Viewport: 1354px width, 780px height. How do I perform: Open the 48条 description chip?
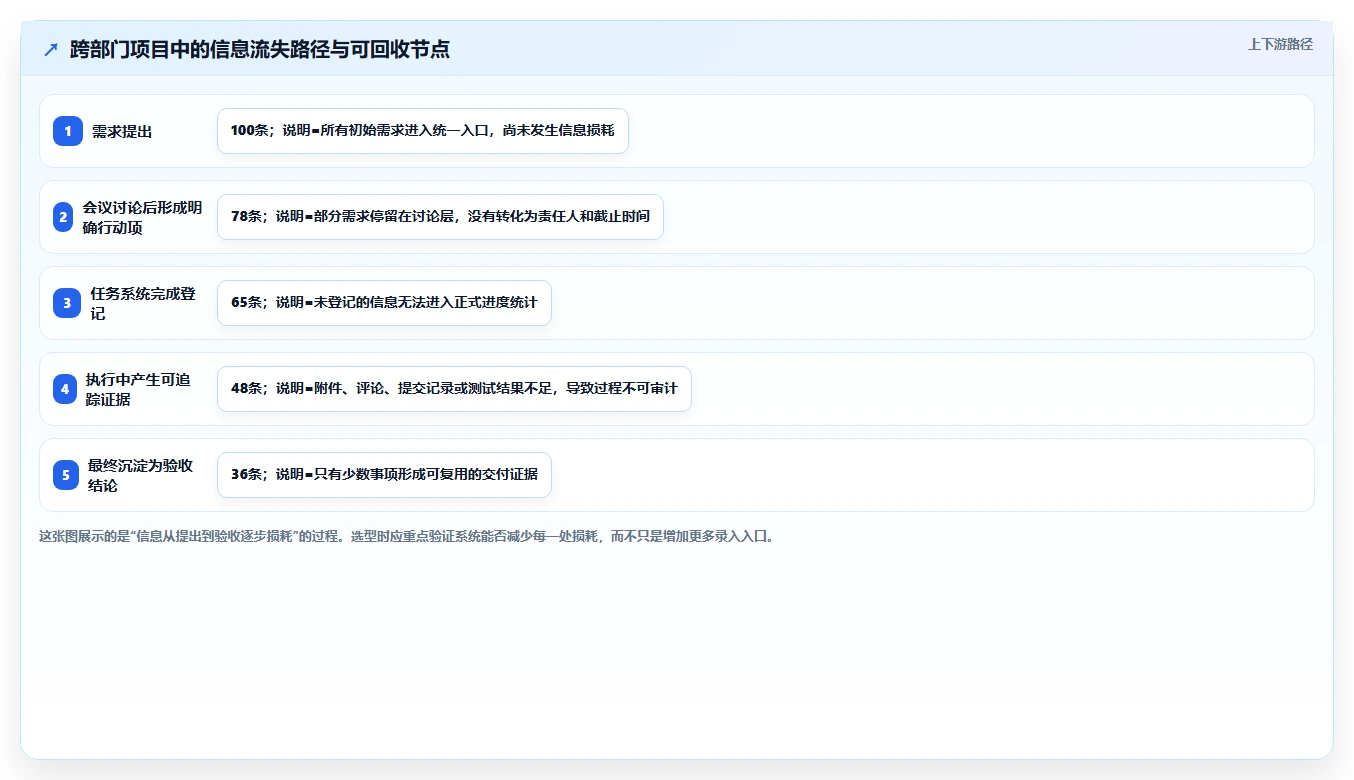tap(454, 389)
